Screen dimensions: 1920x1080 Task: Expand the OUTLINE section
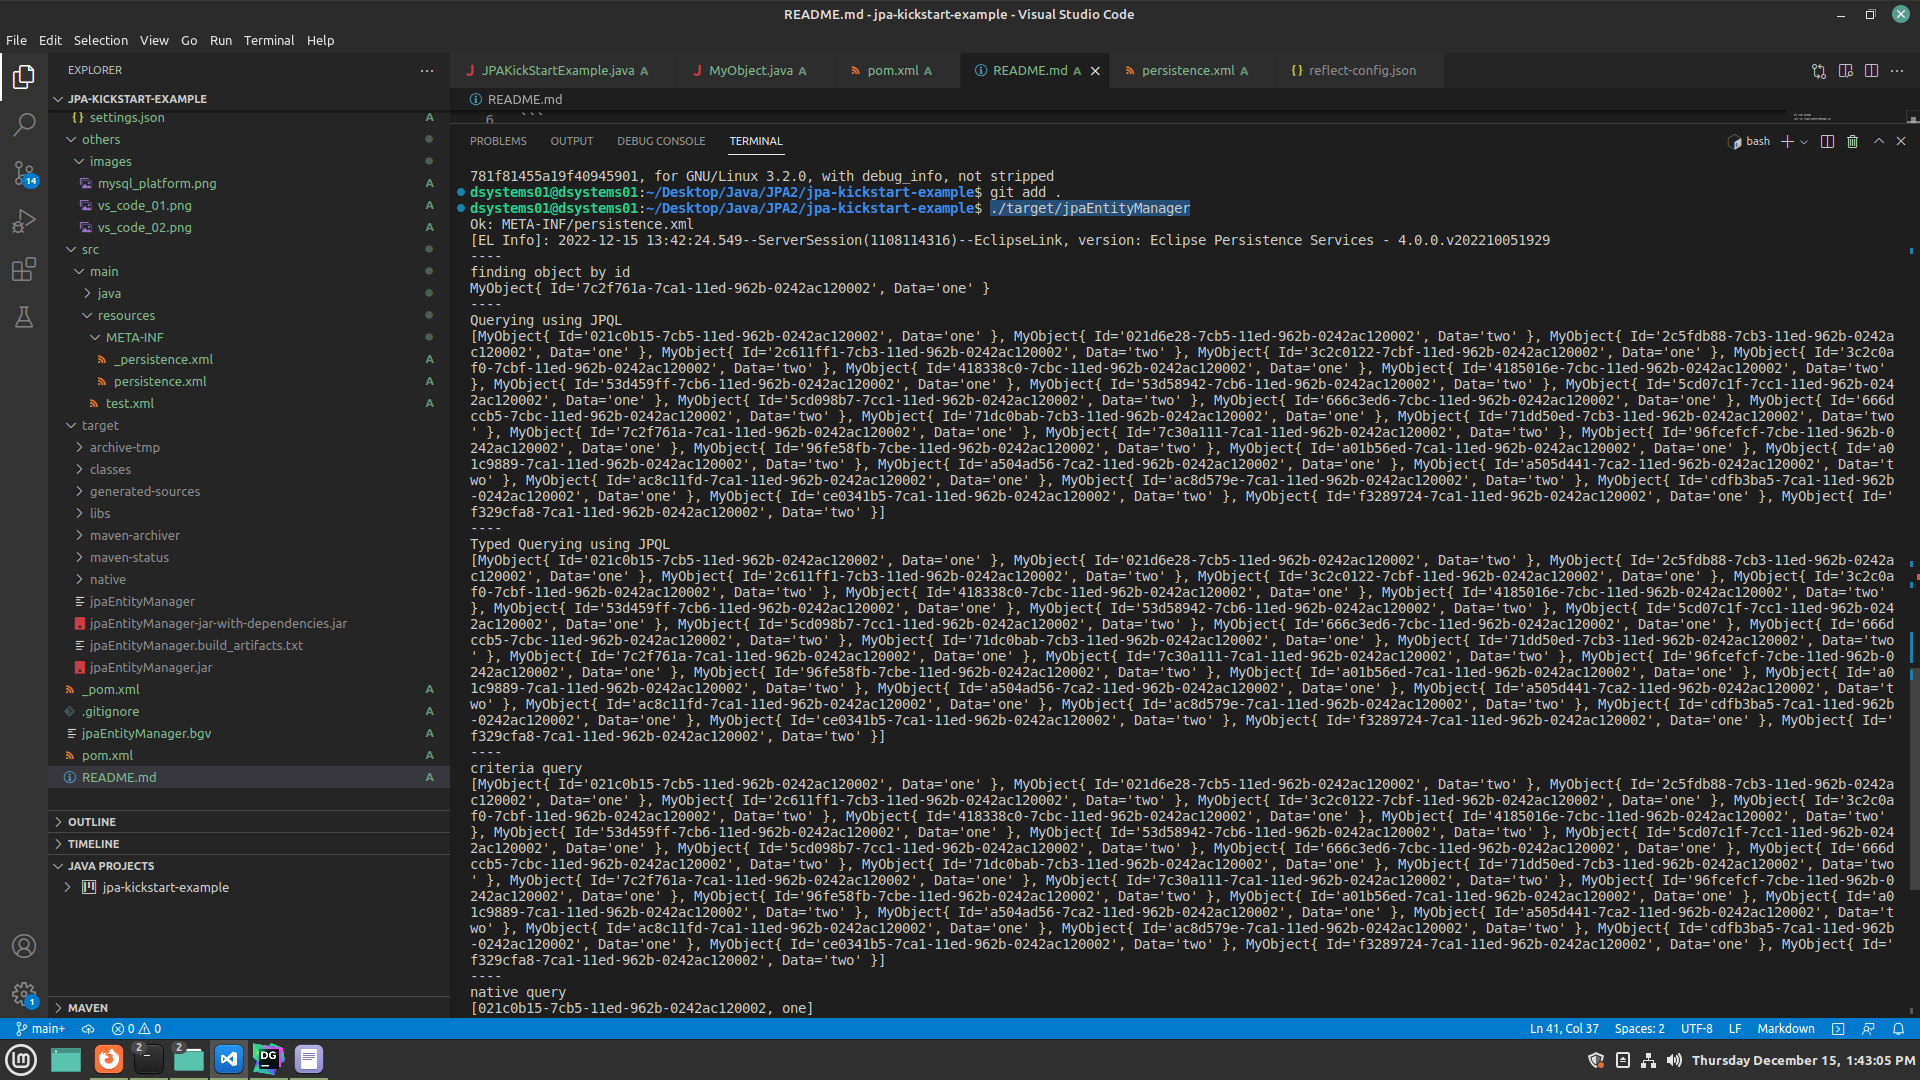pos(92,822)
